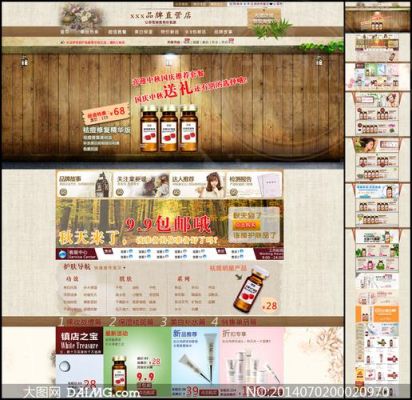Open the 检测报告 card
This screenshot has height=400, width=412.
[254, 184]
